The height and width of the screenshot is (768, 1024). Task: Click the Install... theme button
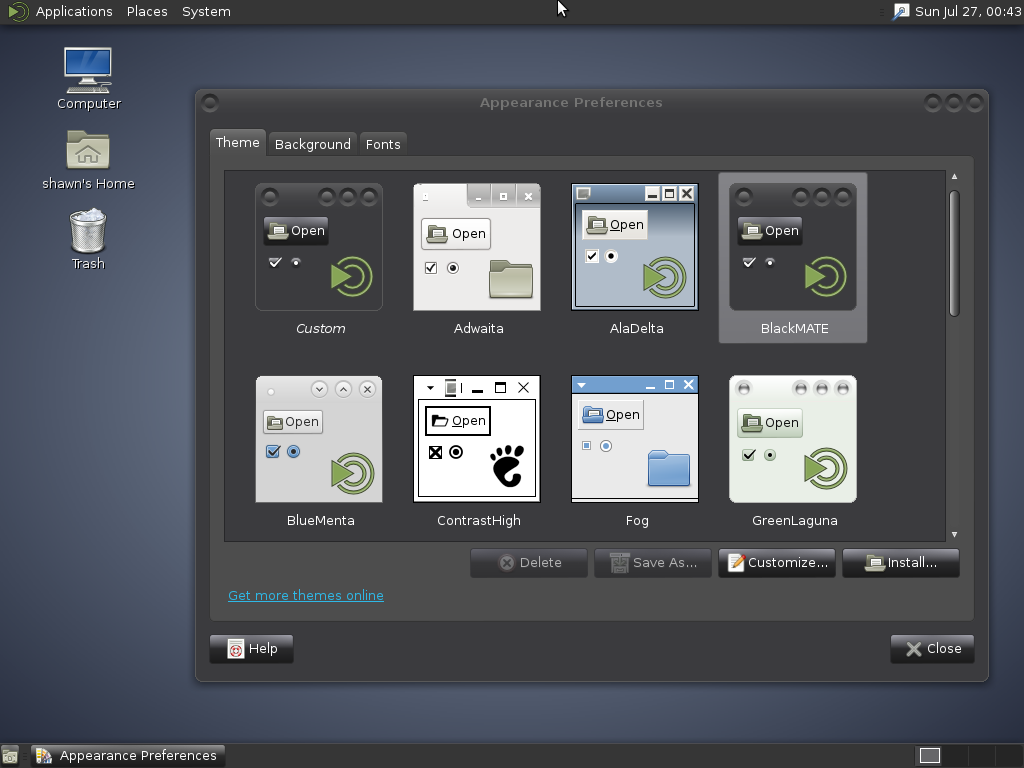click(901, 563)
